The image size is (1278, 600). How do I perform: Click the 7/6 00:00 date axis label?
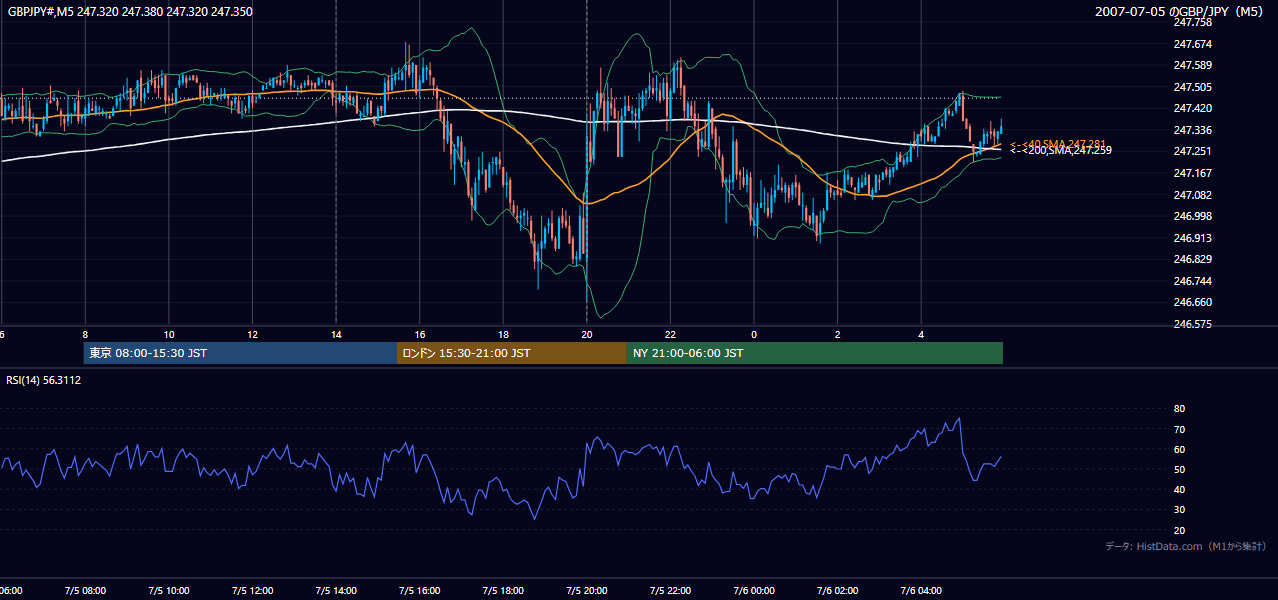click(x=754, y=591)
